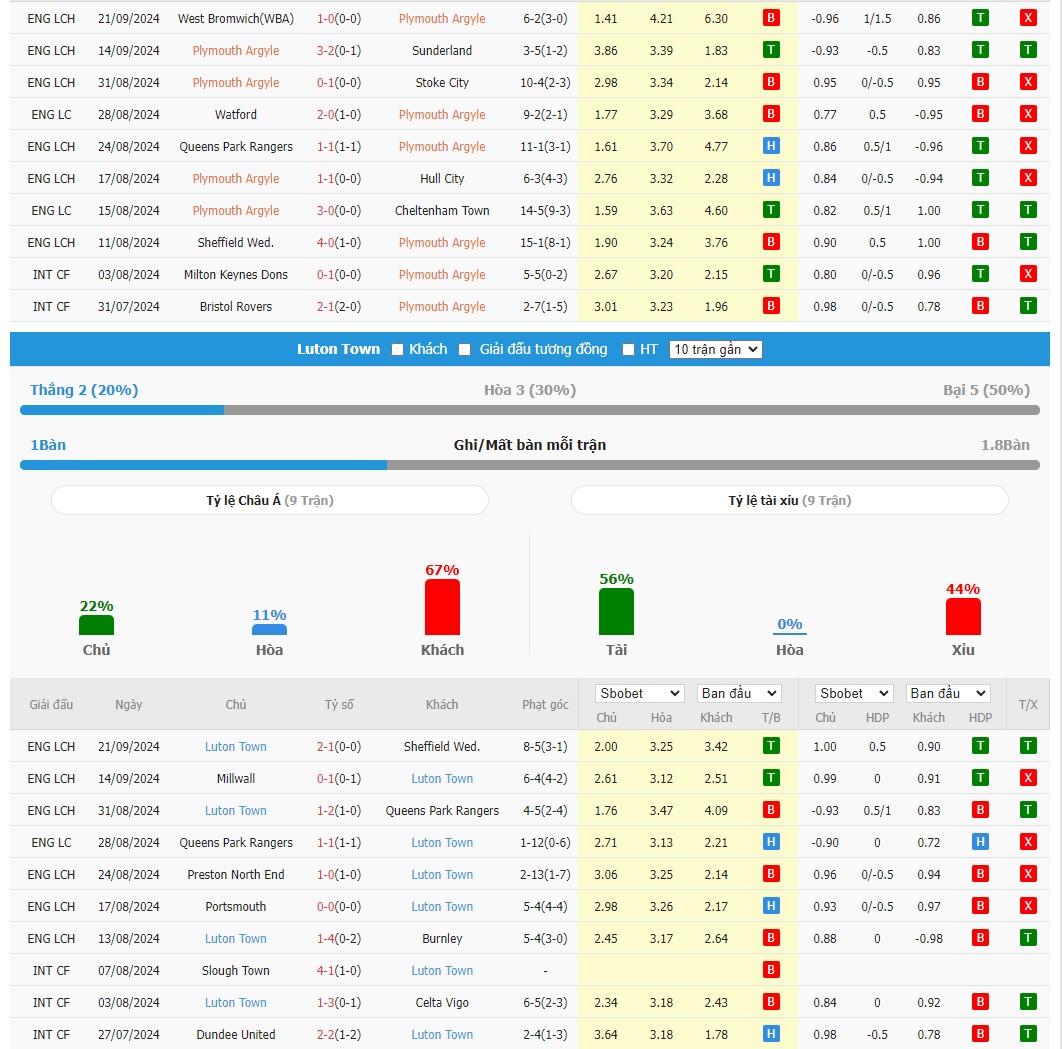Click red B handicap icon in Preston North End row

click(980, 874)
